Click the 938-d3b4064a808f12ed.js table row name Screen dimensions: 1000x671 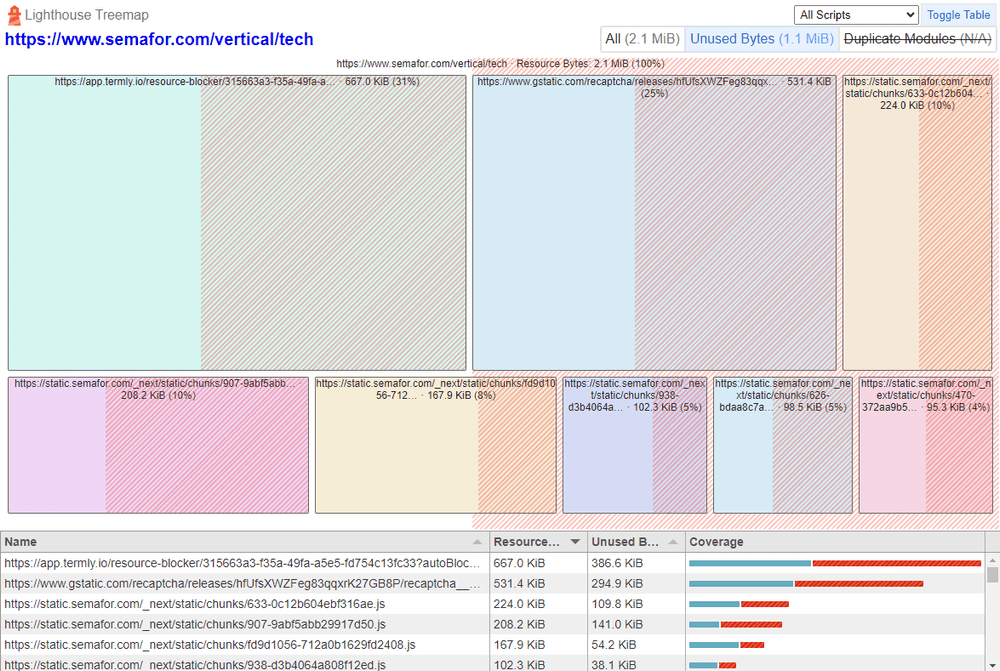(195, 665)
